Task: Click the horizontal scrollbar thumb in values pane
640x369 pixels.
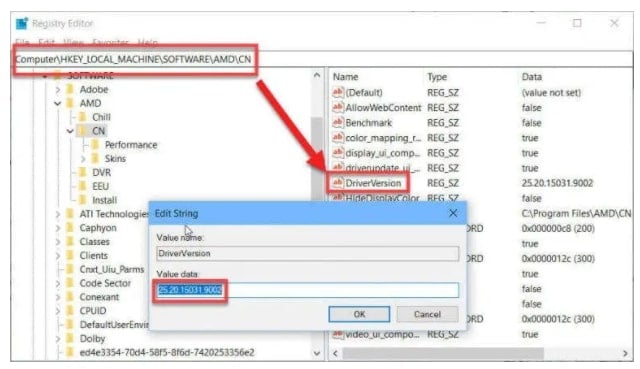Action: [443, 353]
